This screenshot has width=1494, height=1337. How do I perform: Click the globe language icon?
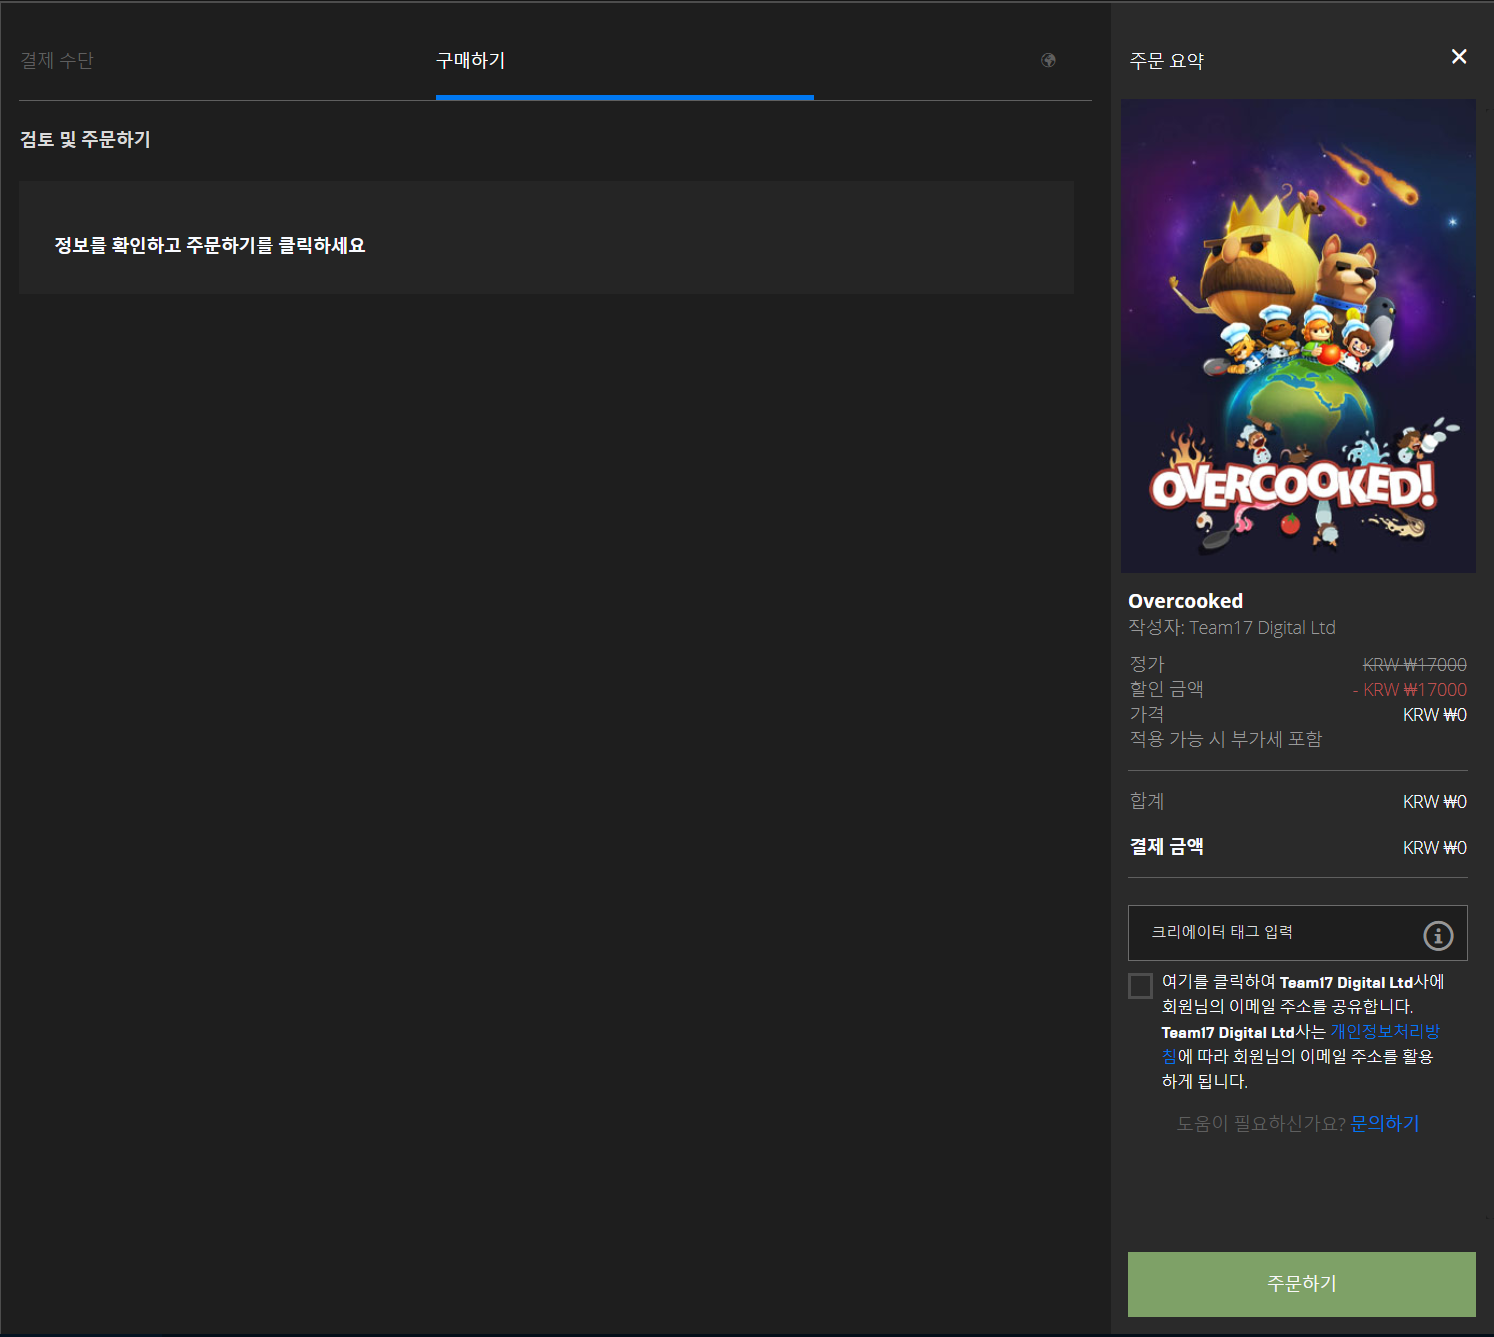click(x=1048, y=60)
